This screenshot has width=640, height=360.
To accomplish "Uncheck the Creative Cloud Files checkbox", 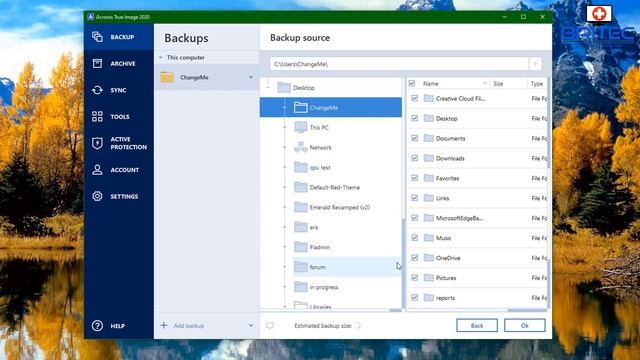I will (x=415, y=98).
